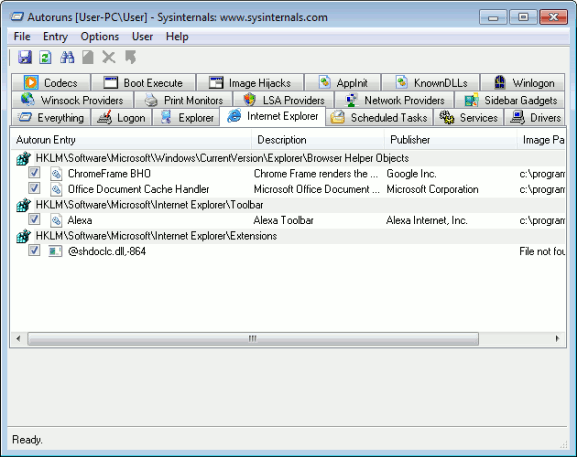Screen dimensions: 577x457
Task: Switch to the Print Monitors tab
Action: tap(183, 100)
